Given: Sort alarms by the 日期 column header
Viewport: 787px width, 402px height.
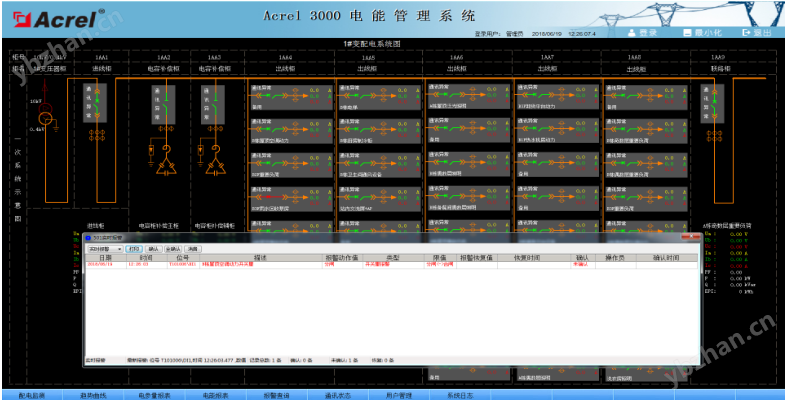Looking at the screenshot, I should 105,257.
